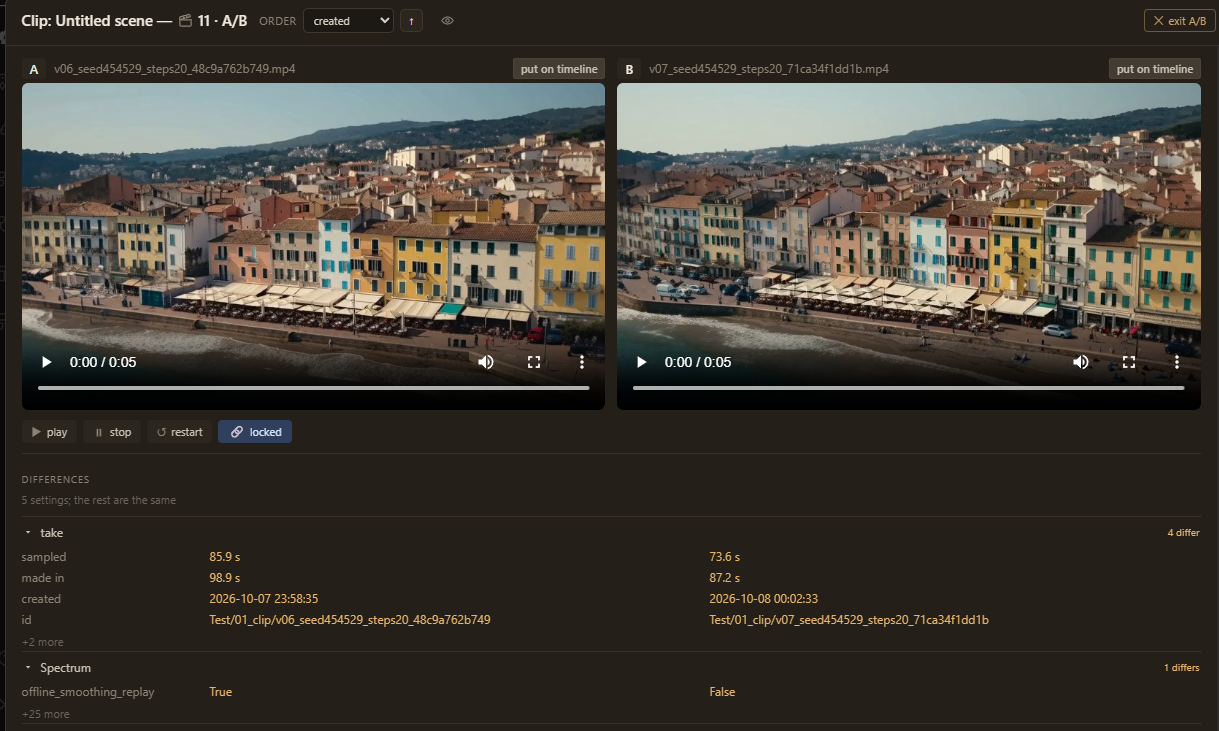Click id value ending 48c9a762b749
Screen dimensions: 1219x731
349,620
